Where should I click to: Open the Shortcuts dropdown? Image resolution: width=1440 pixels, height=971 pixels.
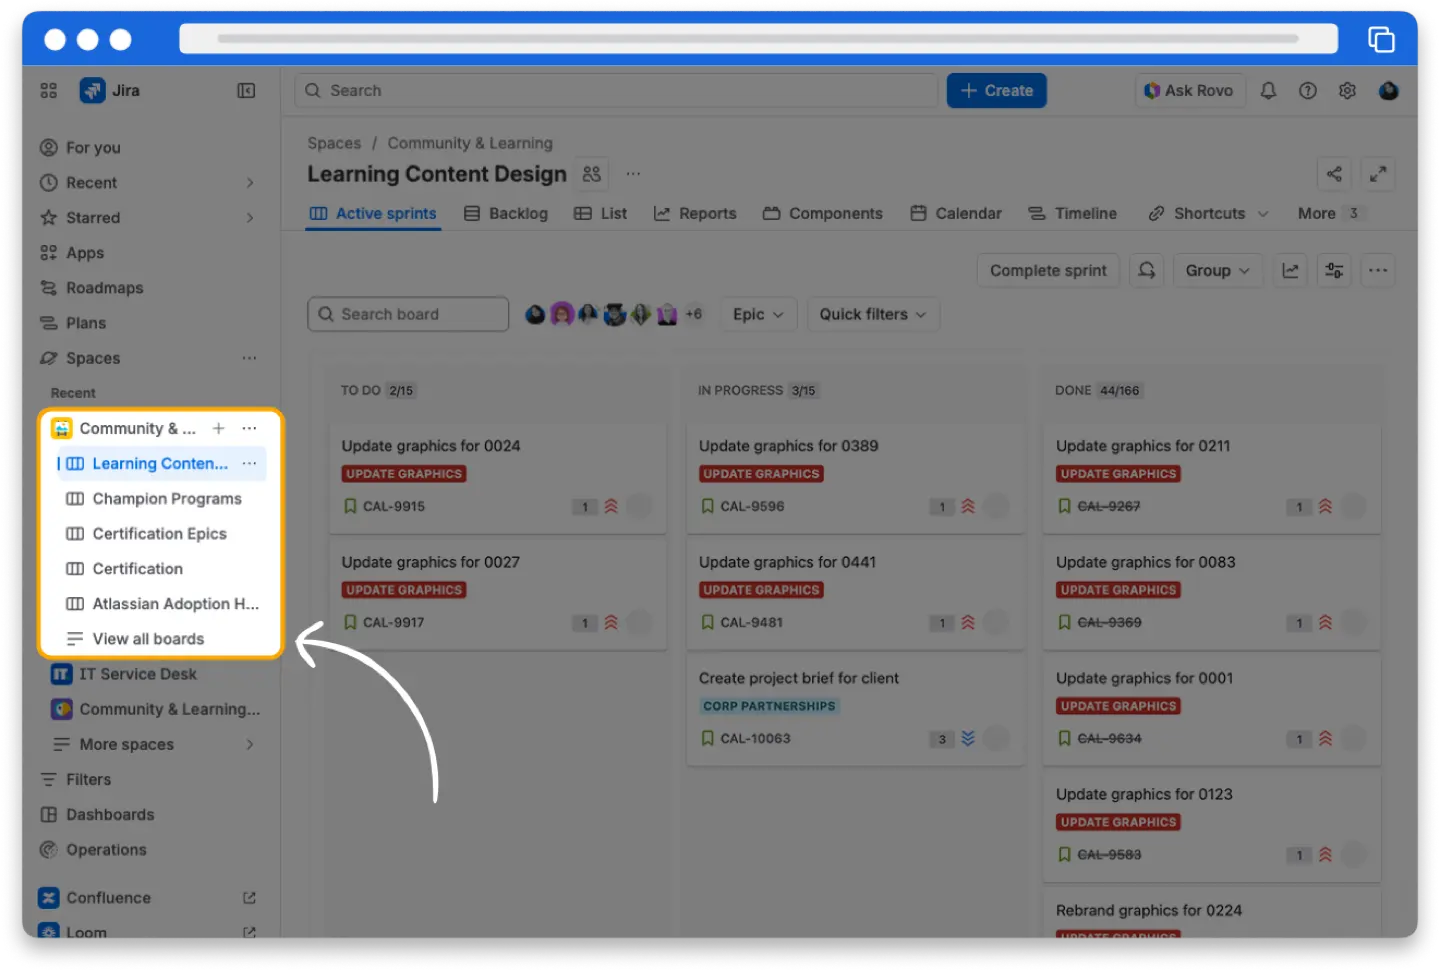click(x=1209, y=214)
